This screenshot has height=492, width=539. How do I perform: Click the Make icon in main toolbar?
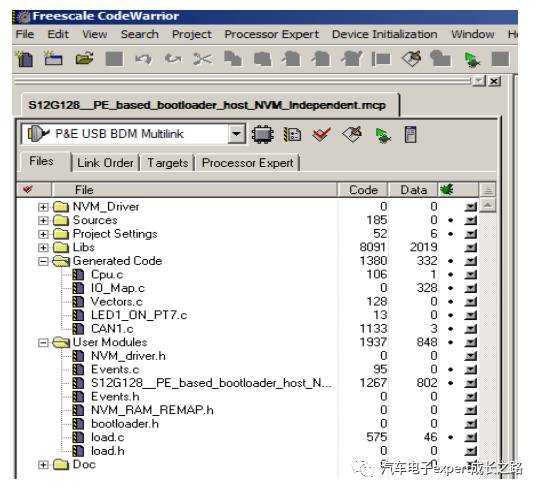click(x=411, y=59)
